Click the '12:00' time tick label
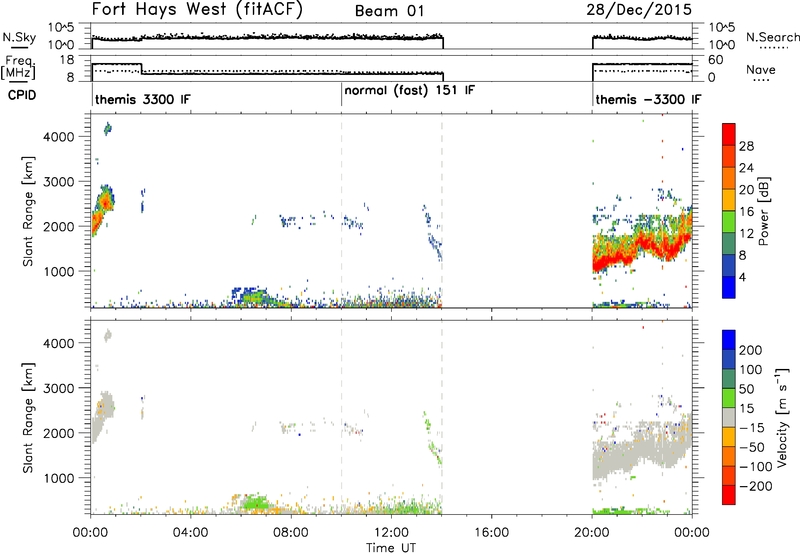Screen dimensions: 800x554 click(x=391, y=533)
